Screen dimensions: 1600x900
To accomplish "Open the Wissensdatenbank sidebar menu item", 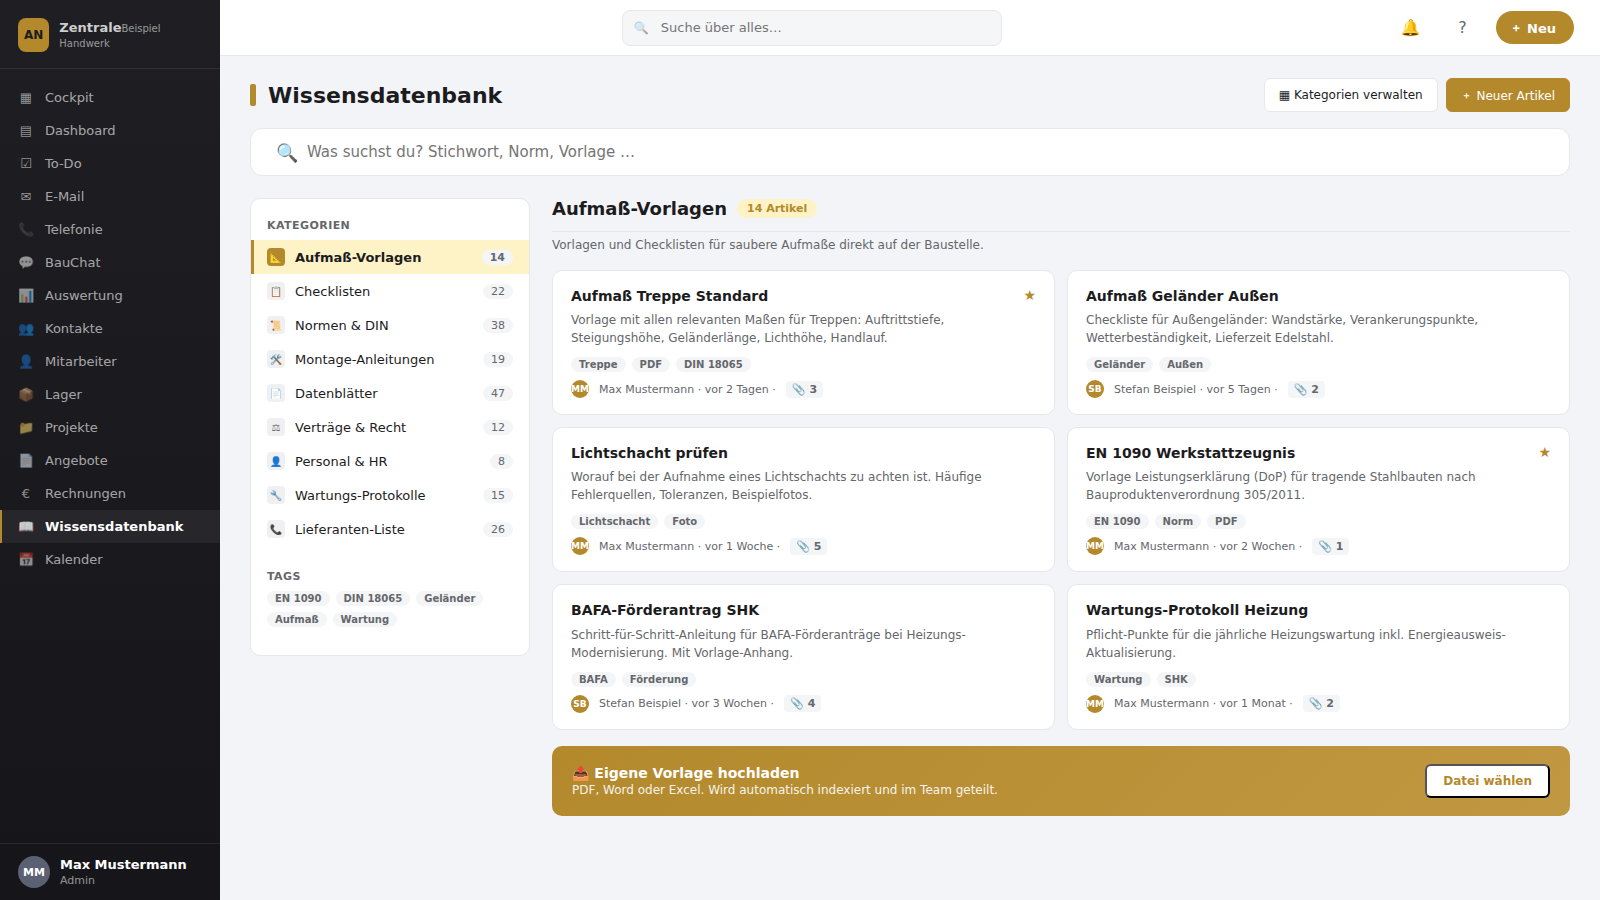I will [x=110, y=526].
